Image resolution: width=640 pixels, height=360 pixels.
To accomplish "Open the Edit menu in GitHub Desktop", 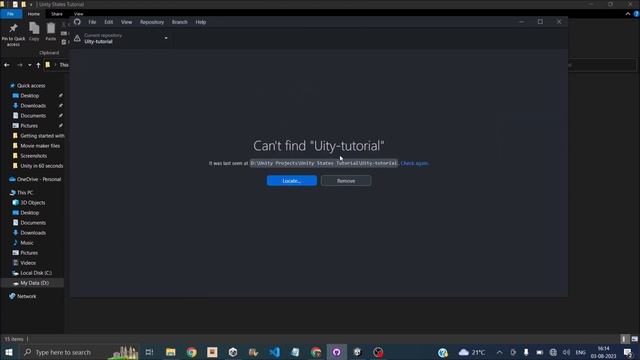I will pos(109,22).
